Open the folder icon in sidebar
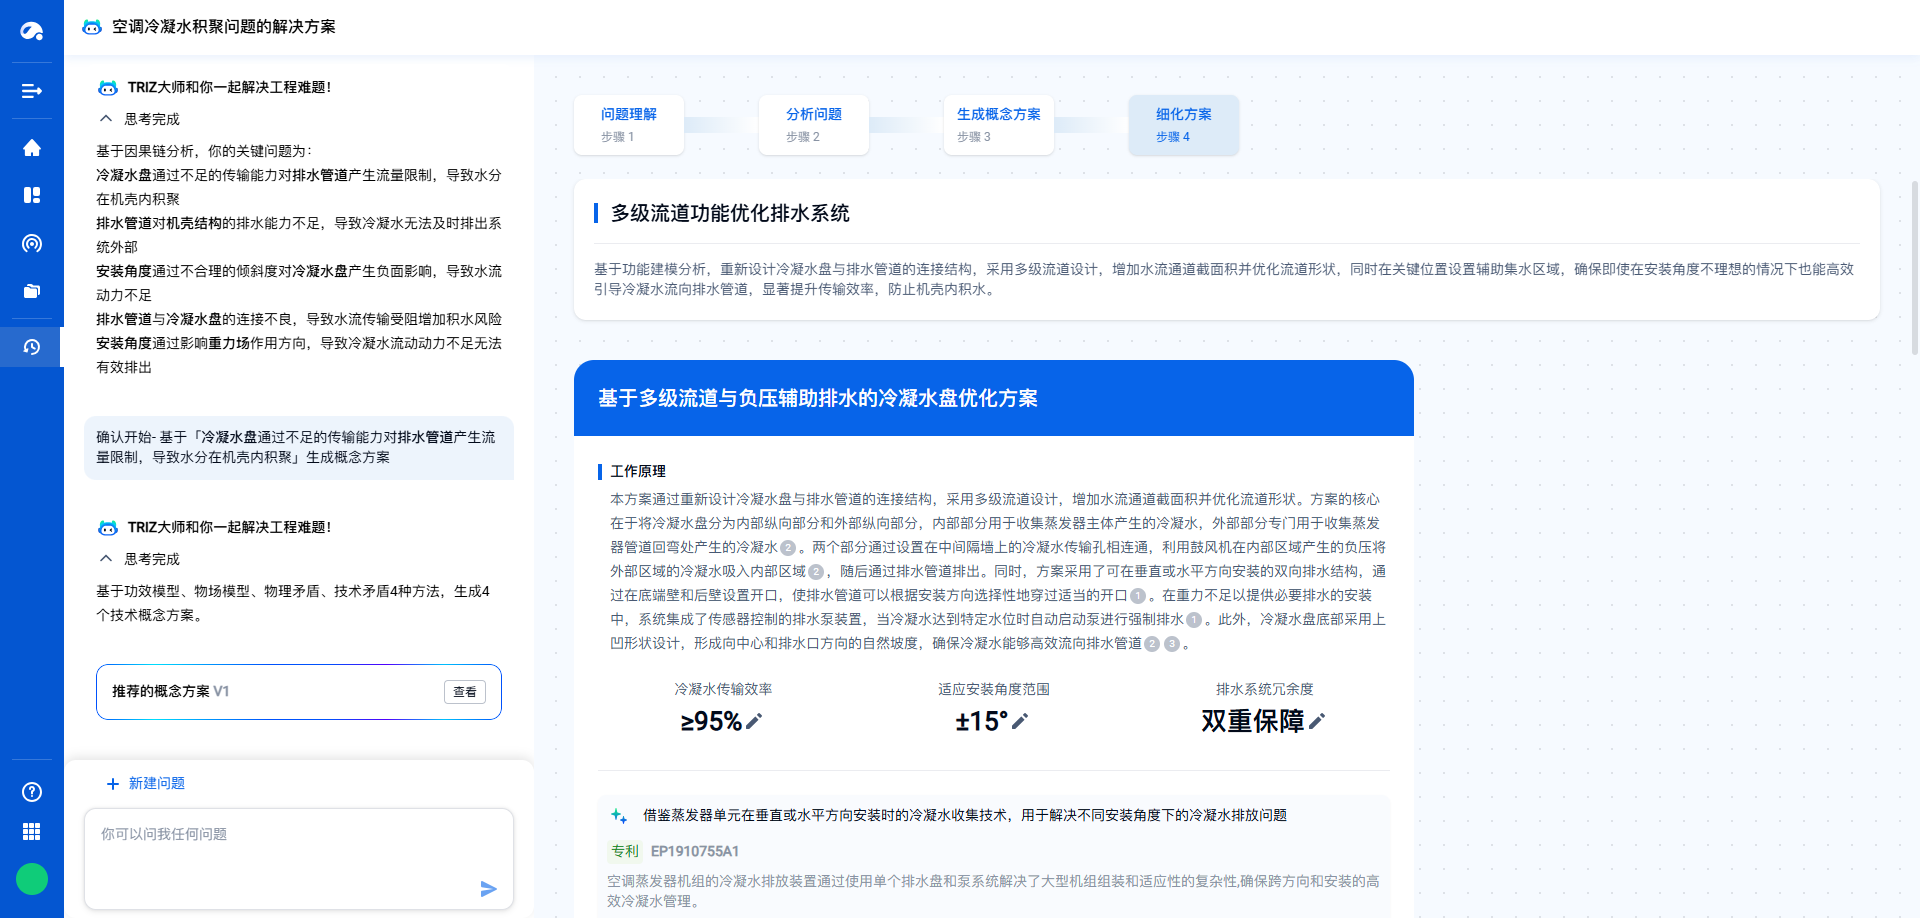The width and height of the screenshot is (1920, 918). 31,291
